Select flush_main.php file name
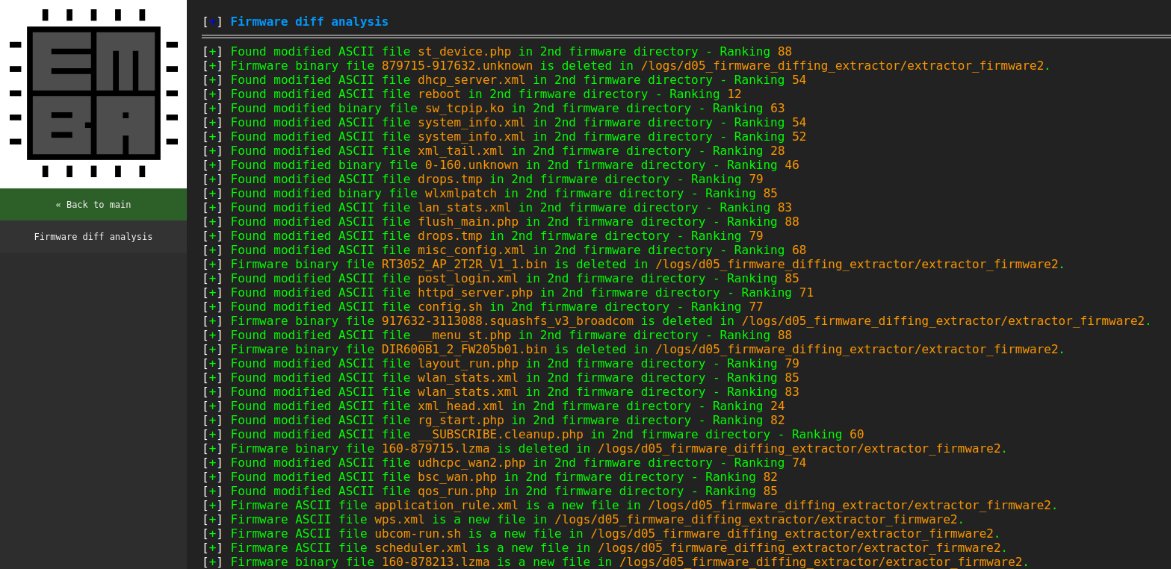Viewport: 1171px width, 569px height. tap(469, 222)
